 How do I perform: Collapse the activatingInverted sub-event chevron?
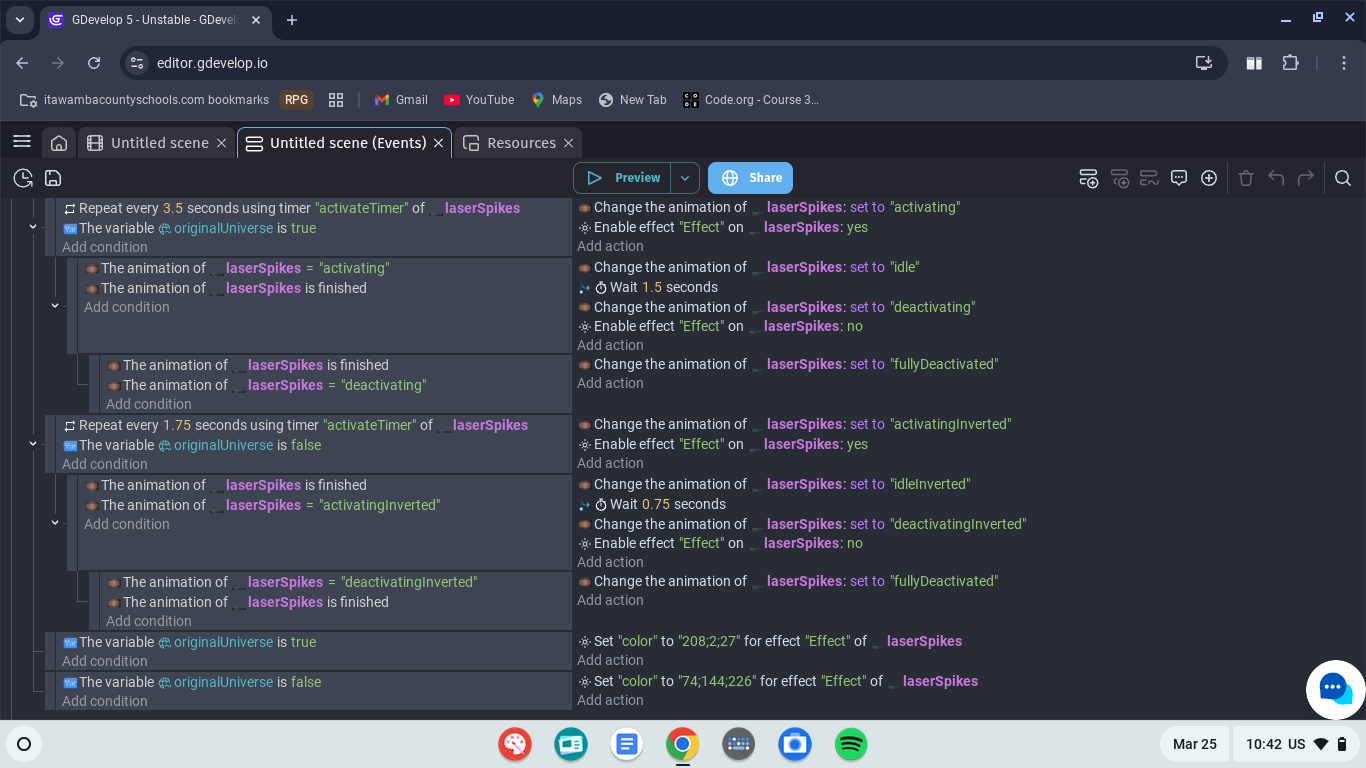55,522
